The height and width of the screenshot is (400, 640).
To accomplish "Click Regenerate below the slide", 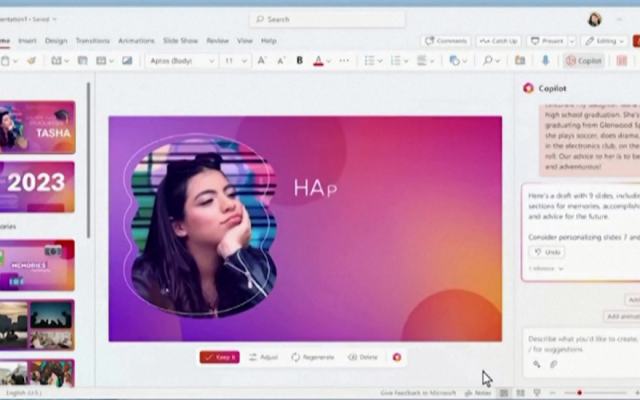I will pos(313,357).
